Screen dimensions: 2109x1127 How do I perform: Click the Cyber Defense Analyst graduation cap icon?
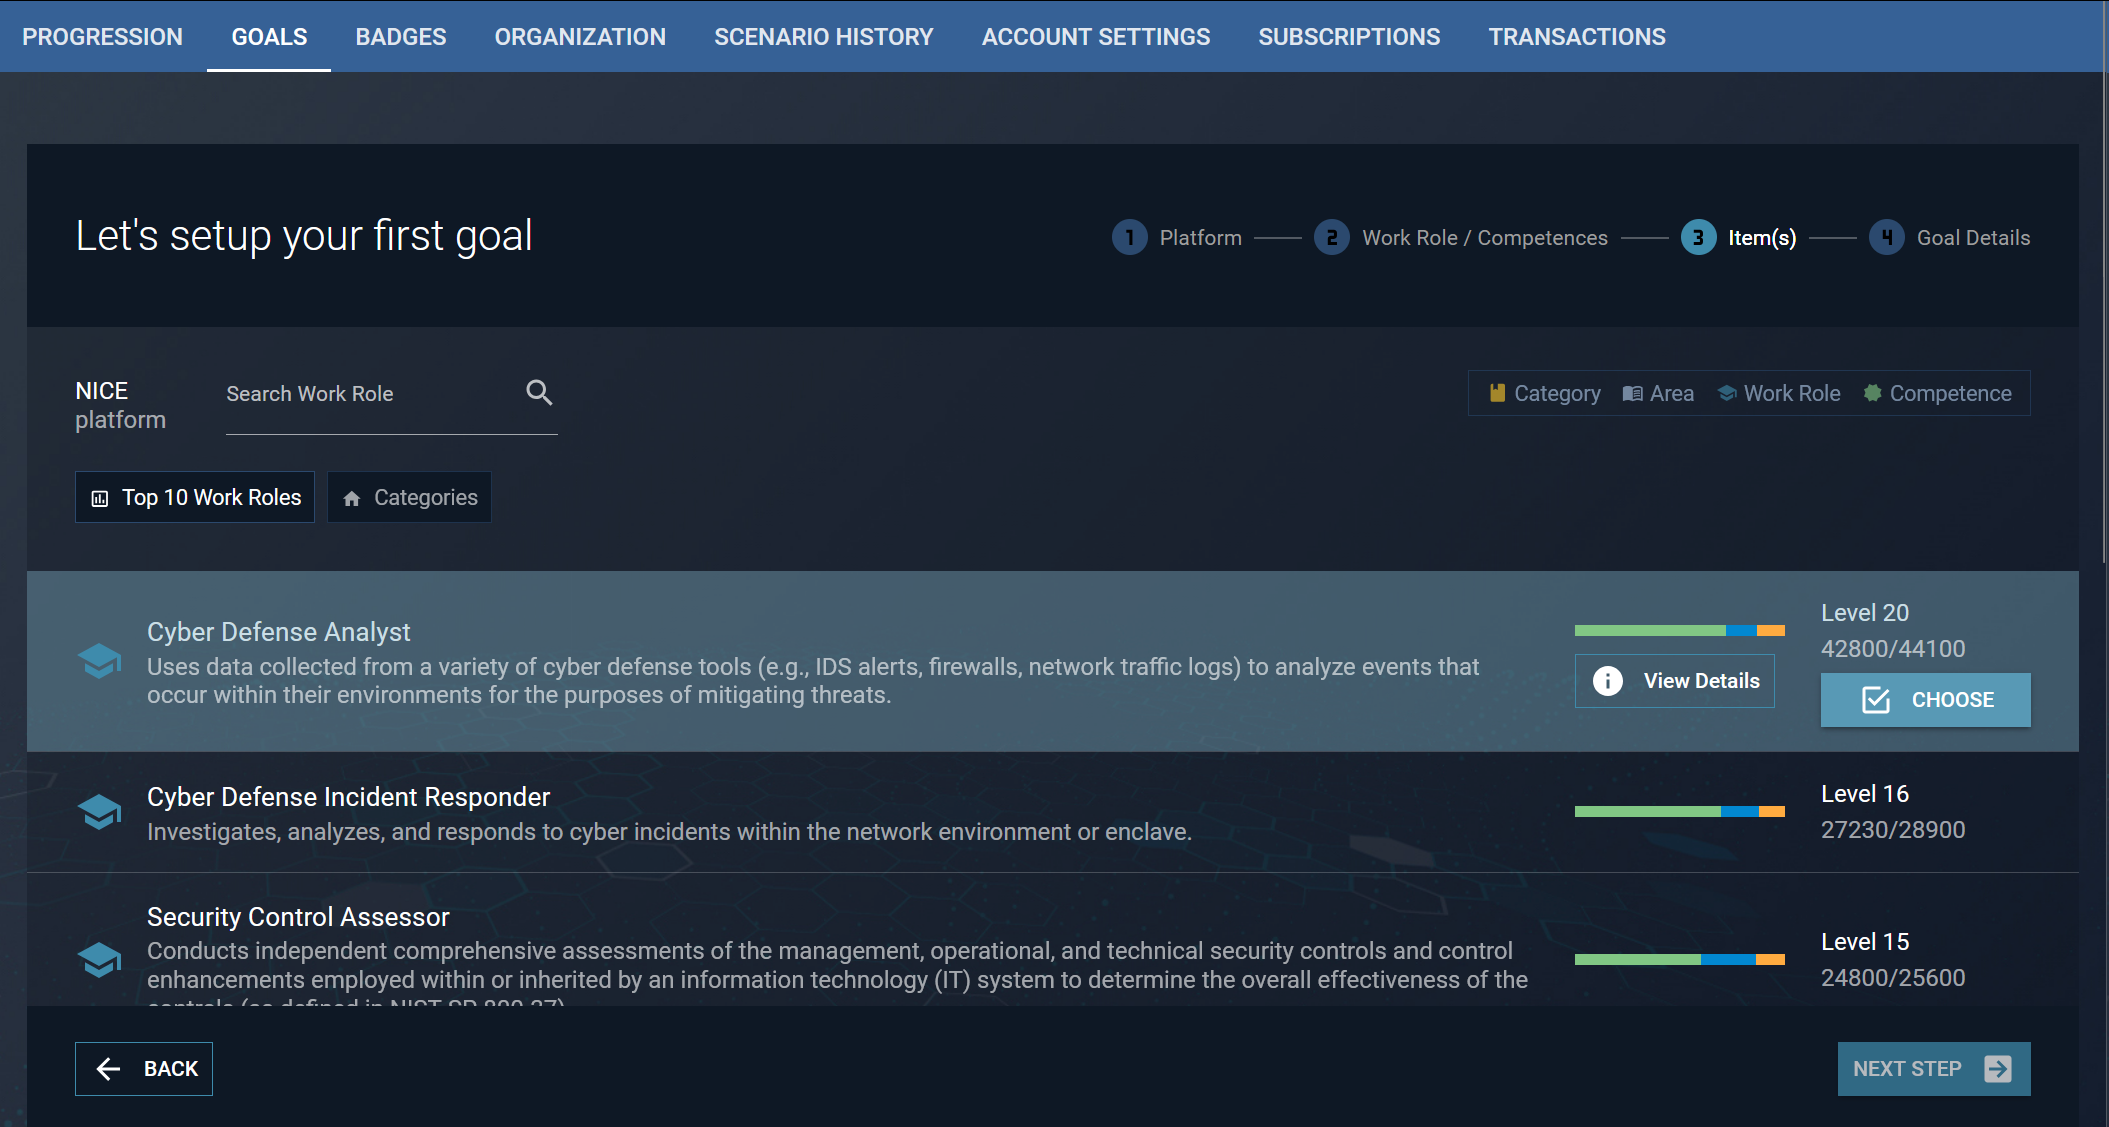(x=100, y=661)
